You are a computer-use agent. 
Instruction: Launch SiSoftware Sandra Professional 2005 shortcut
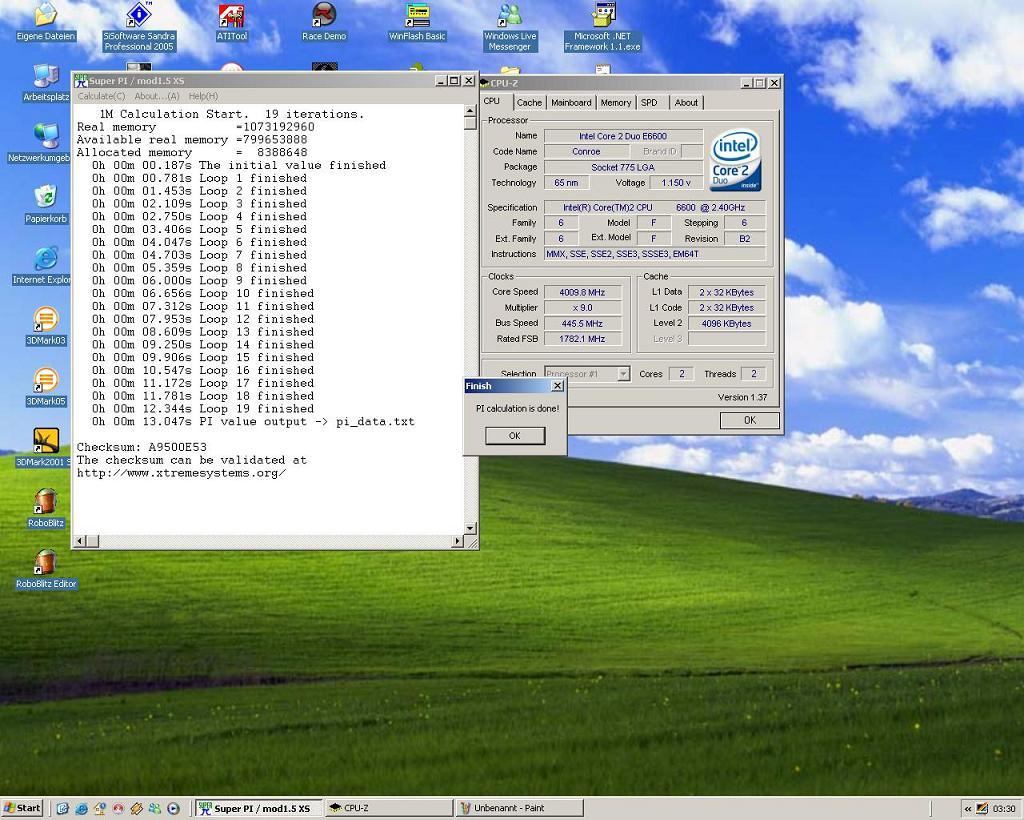138,26
